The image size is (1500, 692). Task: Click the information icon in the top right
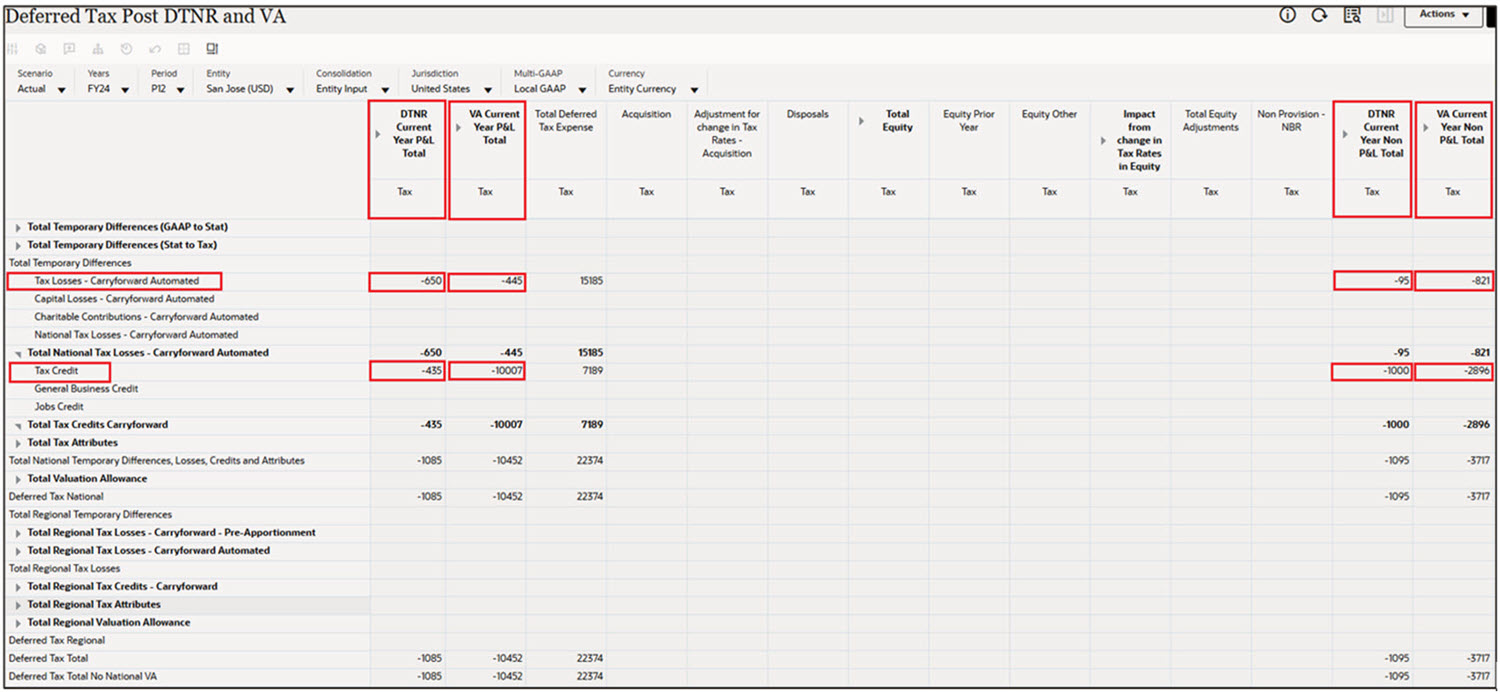pyautogui.click(x=1286, y=15)
